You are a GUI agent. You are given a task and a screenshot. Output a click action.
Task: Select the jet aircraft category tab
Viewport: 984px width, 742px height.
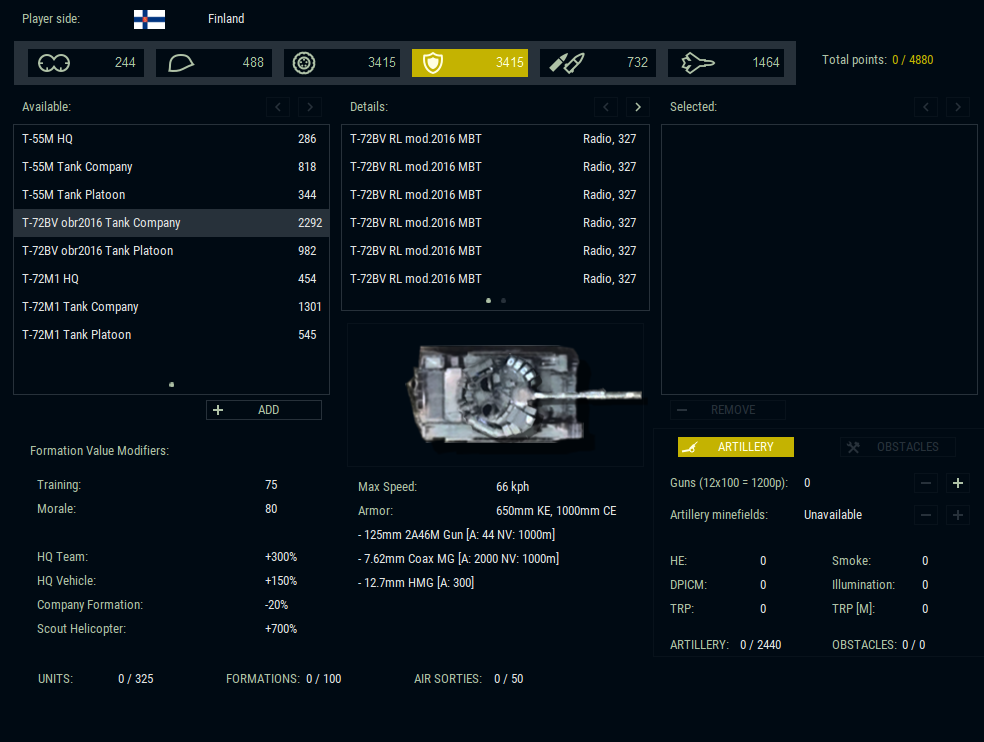(x=725, y=63)
